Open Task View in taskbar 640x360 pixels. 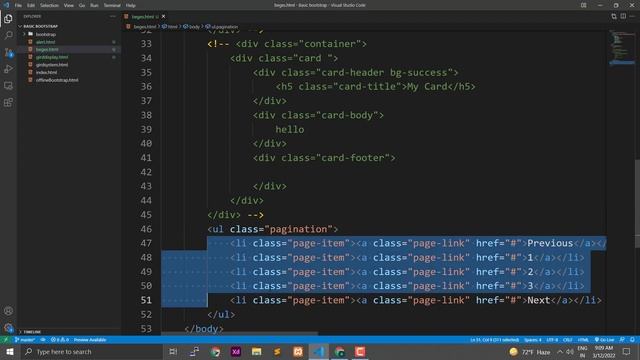[173, 351]
